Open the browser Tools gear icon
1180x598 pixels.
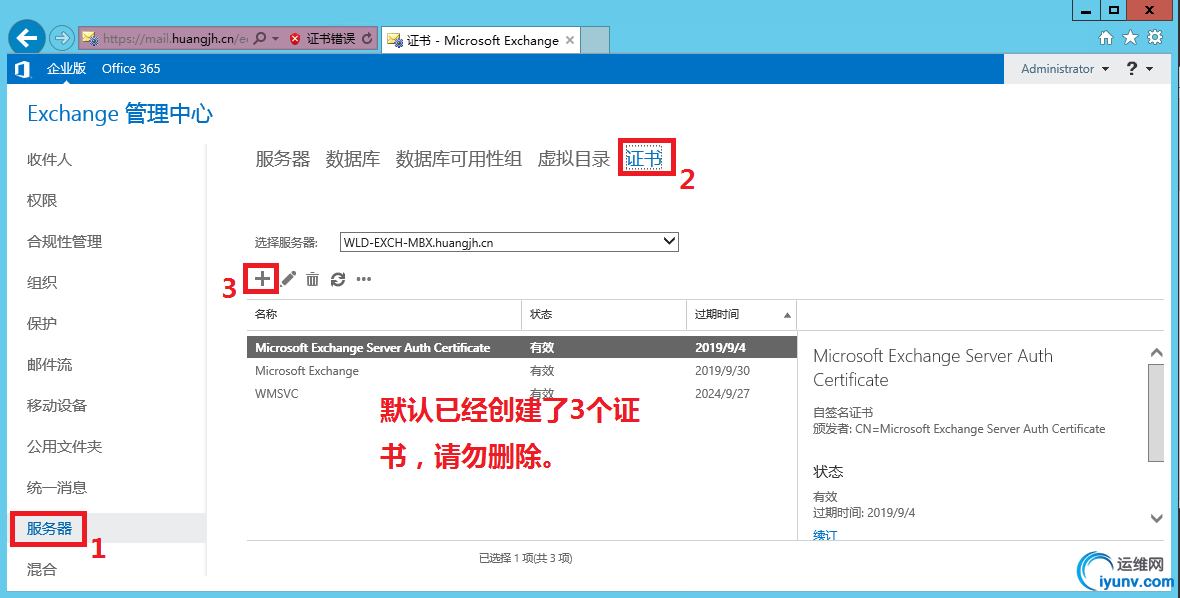point(1155,38)
